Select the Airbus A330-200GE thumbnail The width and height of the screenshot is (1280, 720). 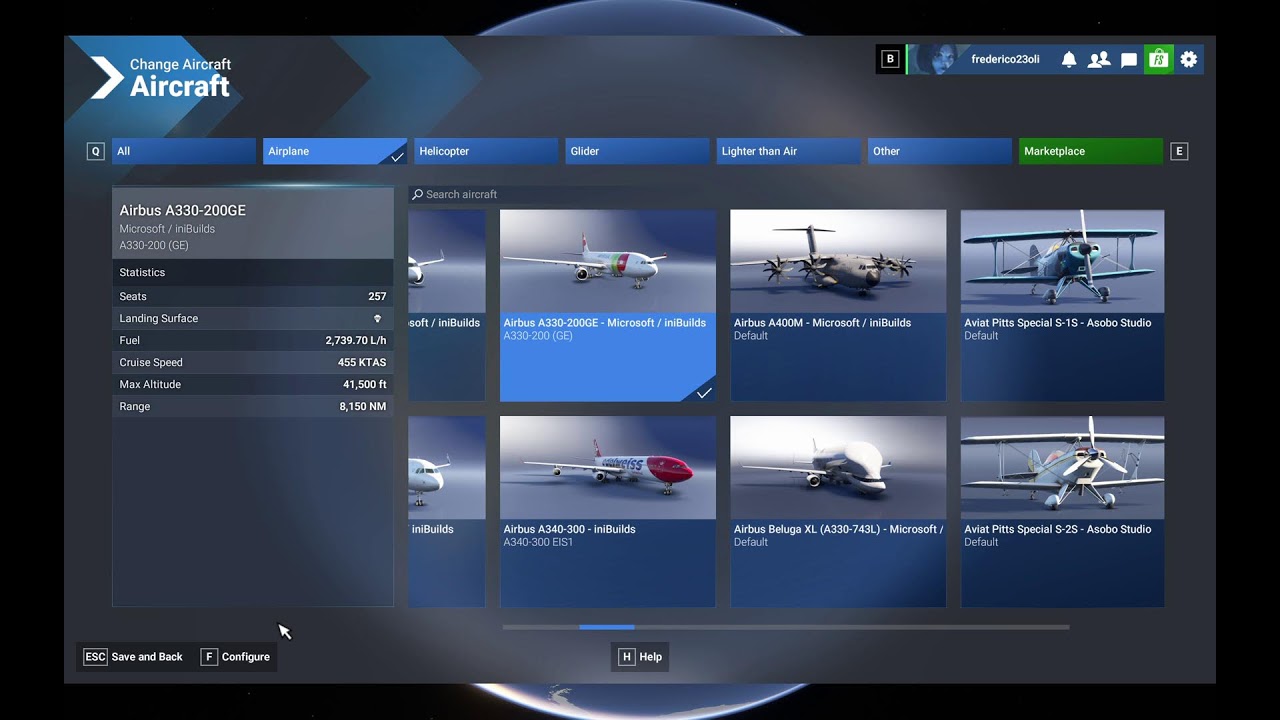(x=608, y=262)
